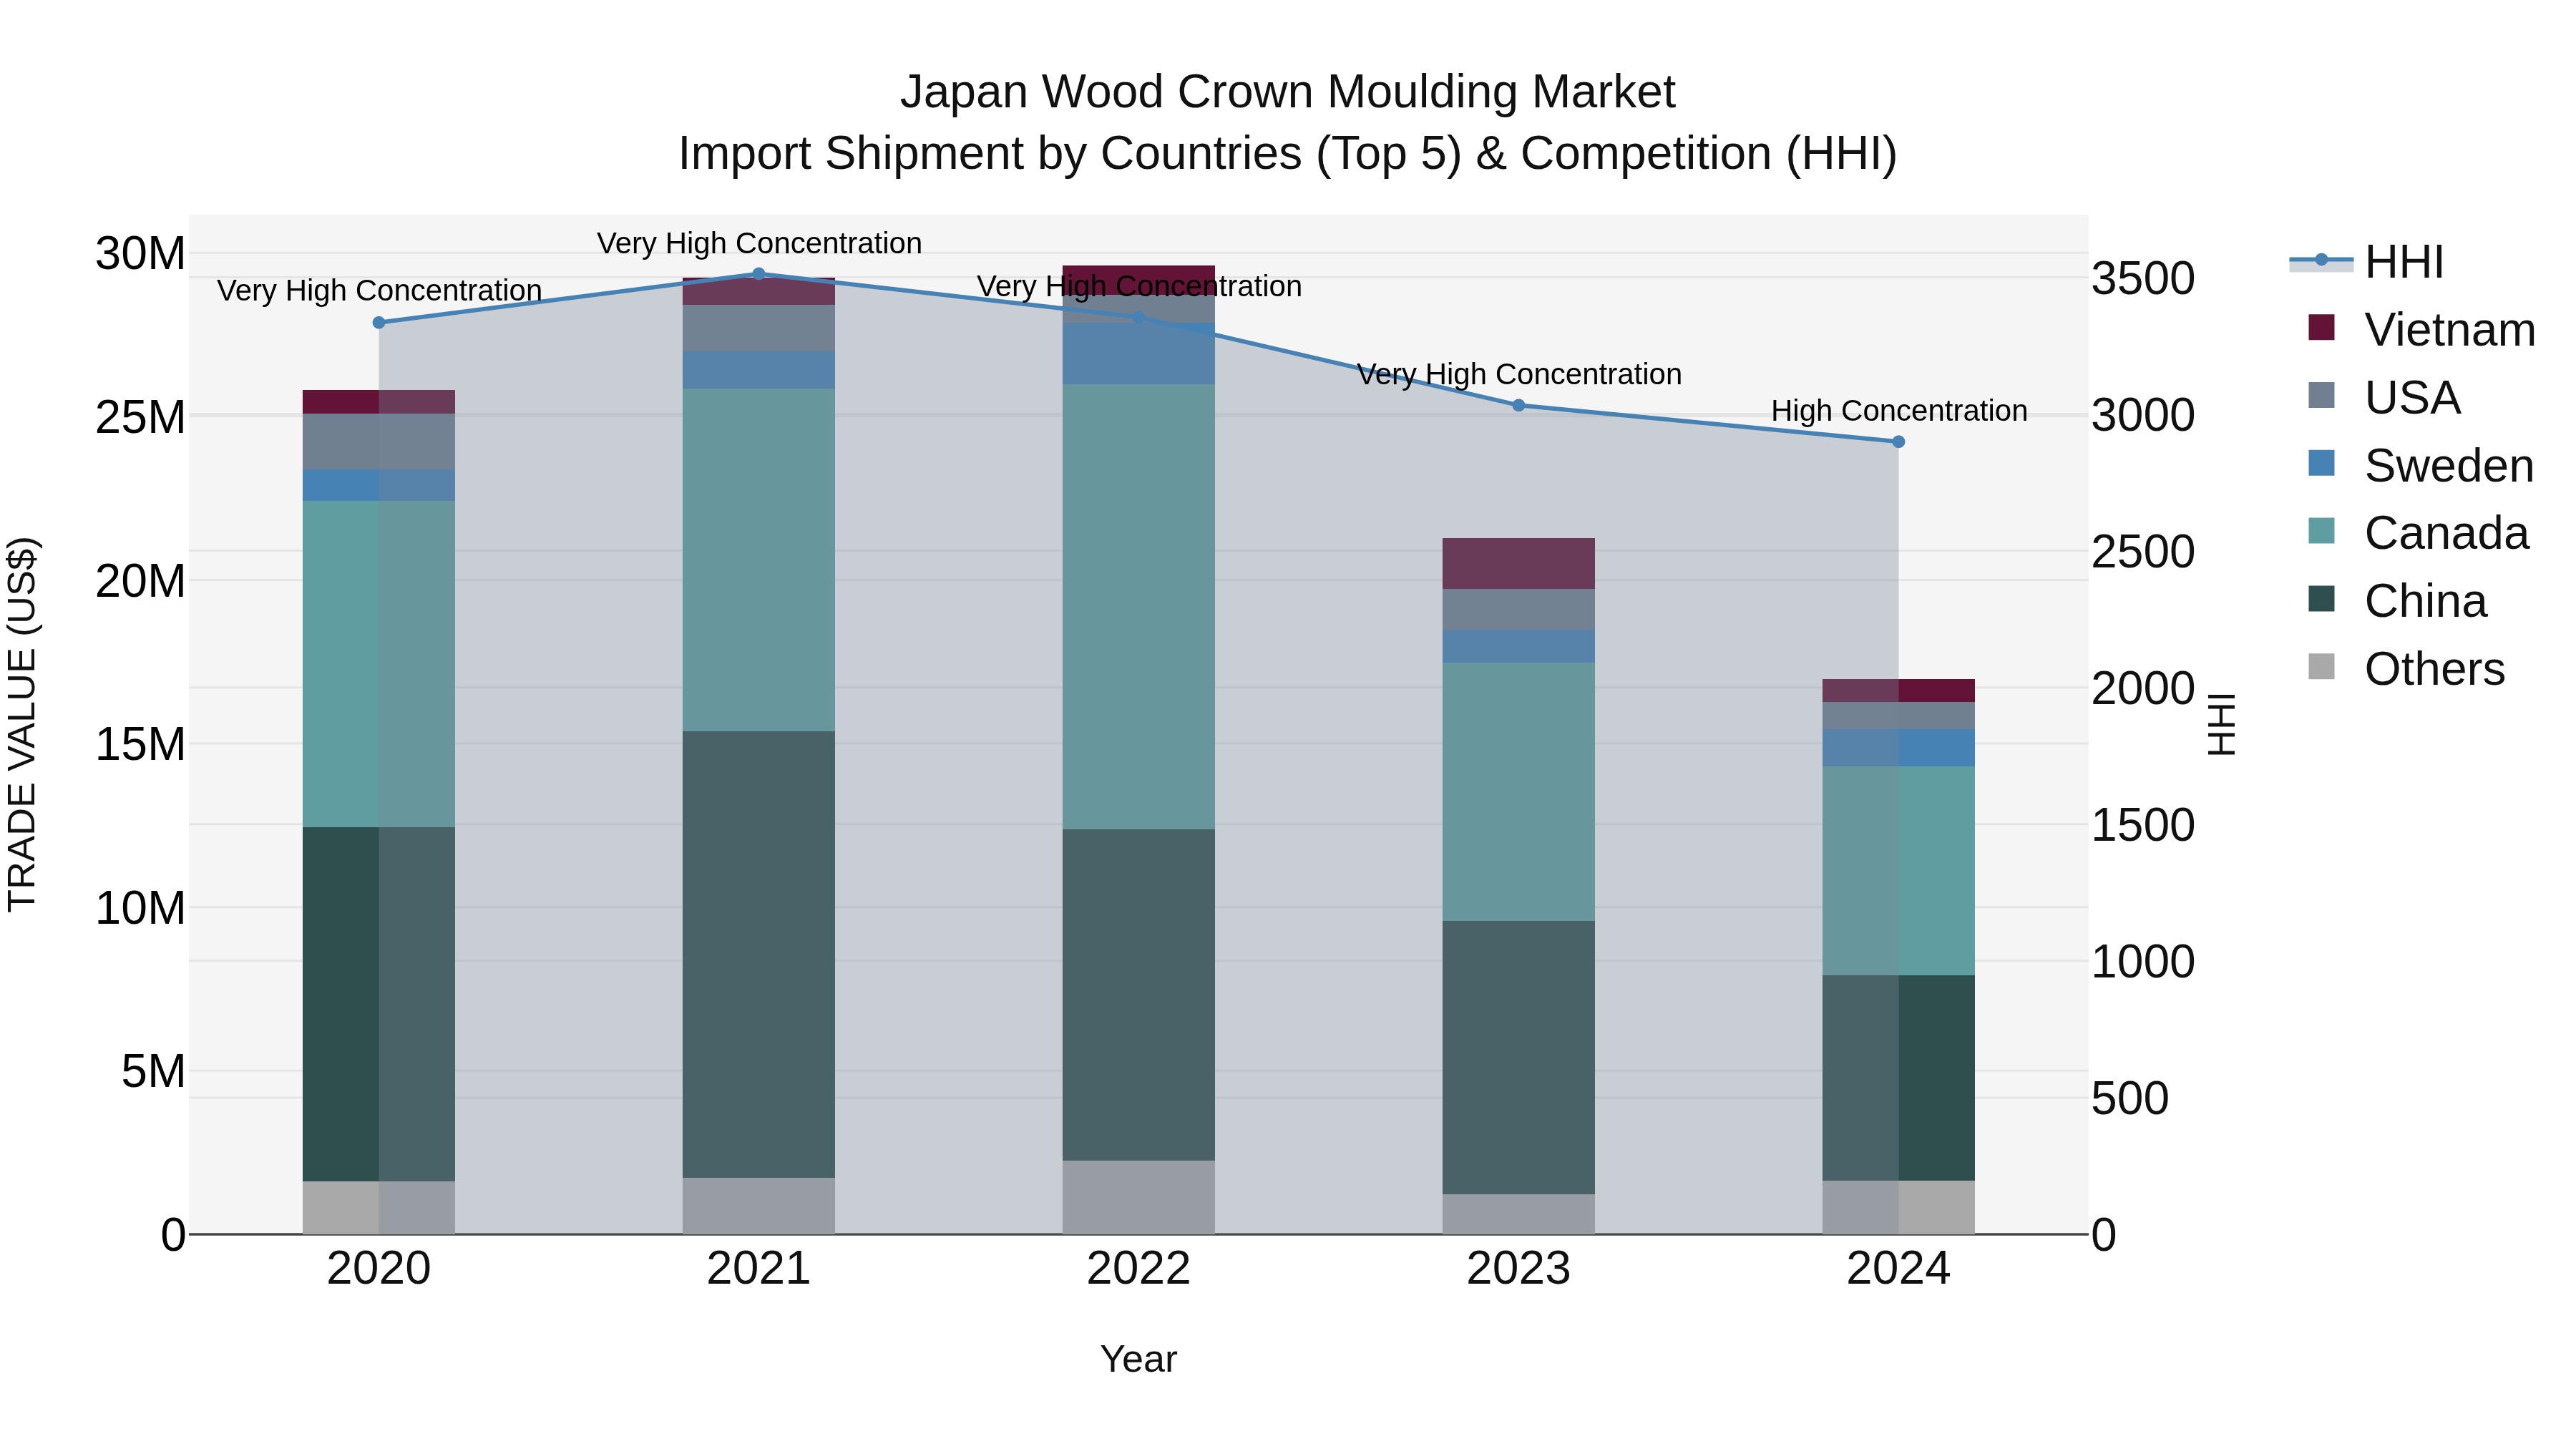Click the Vietnam segment of 2024 bar
The height and width of the screenshot is (1449, 2576).
1898,691
